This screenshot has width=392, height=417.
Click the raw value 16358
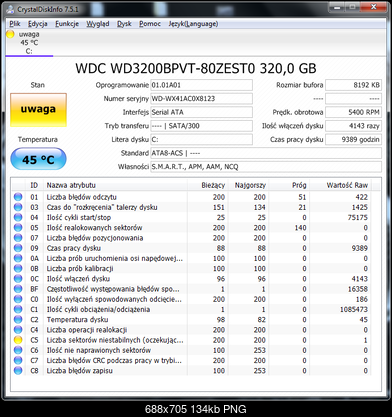click(358, 289)
